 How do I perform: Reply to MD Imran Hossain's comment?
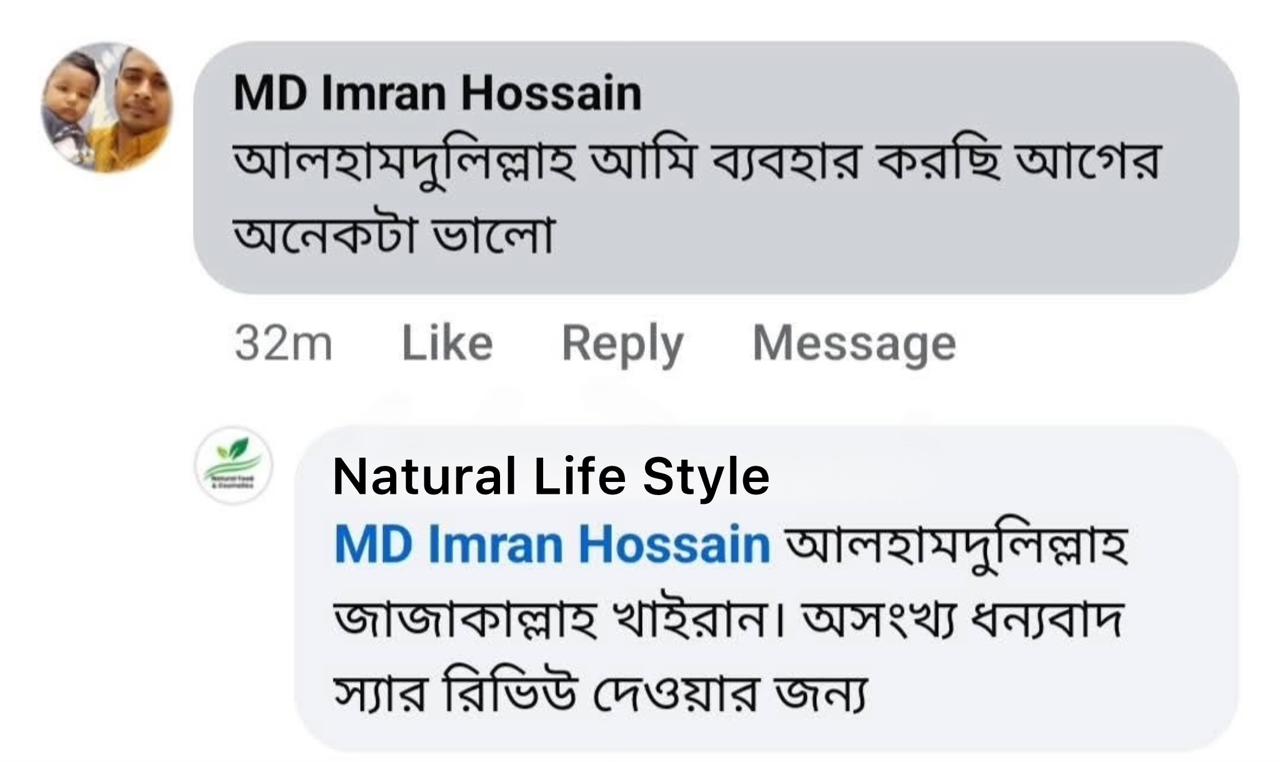(622, 344)
